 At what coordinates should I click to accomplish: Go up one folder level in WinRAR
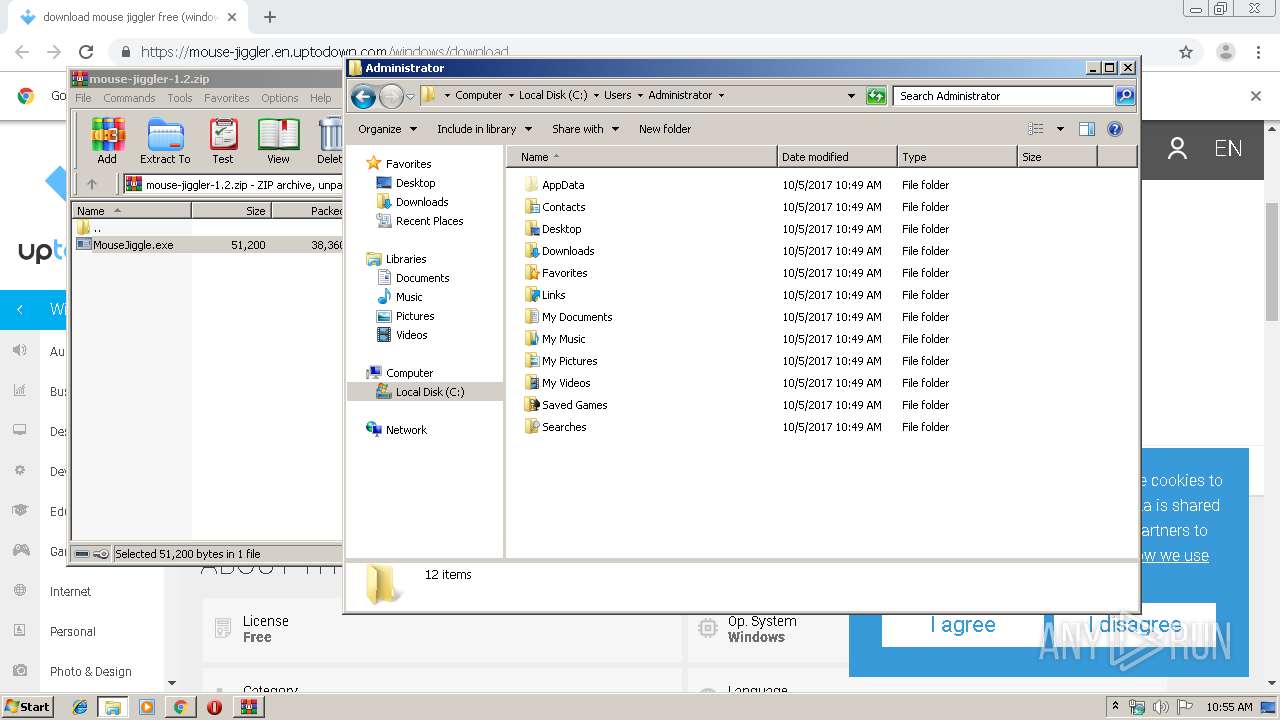pos(92,184)
